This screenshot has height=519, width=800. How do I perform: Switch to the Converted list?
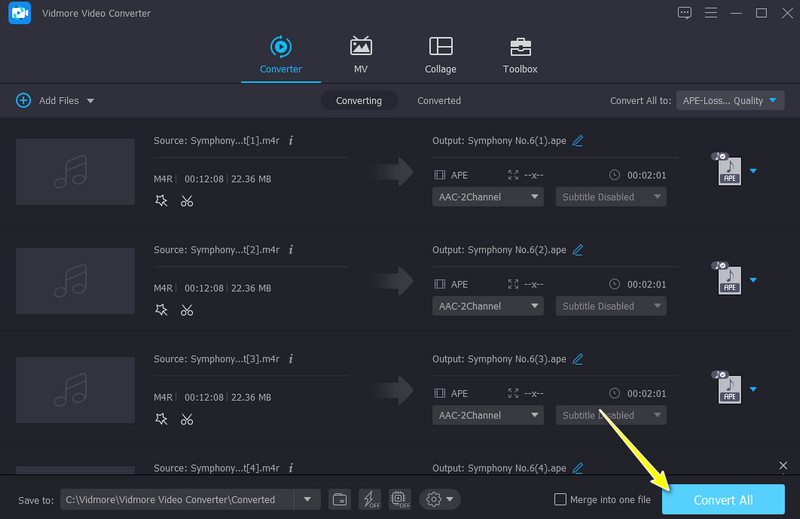click(x=439, y=101)
